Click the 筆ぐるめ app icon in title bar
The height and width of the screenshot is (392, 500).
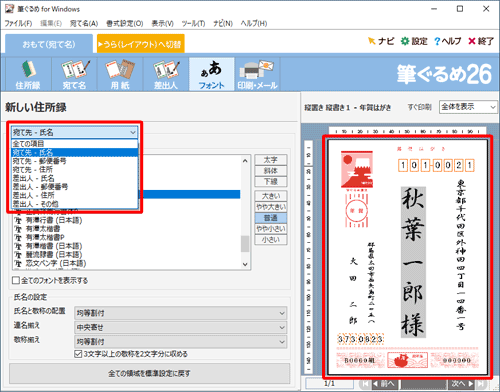point(9,9)
